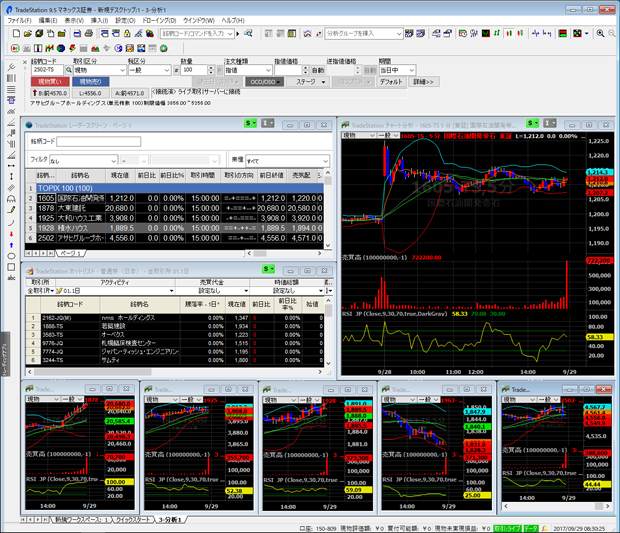The height and width of the screenshot is (533, 620).
Task: Open the OCO/OSO dropdown button
Action: (x=265, y=82)
